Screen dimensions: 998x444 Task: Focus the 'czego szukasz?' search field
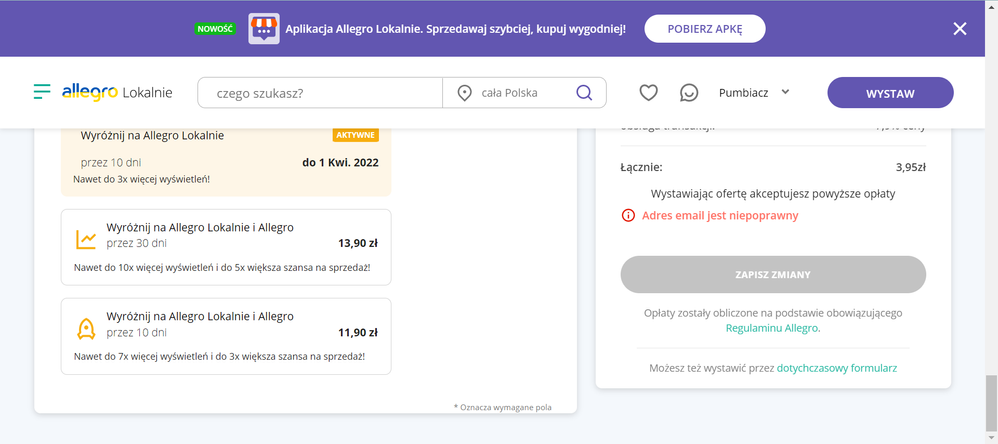320,93
